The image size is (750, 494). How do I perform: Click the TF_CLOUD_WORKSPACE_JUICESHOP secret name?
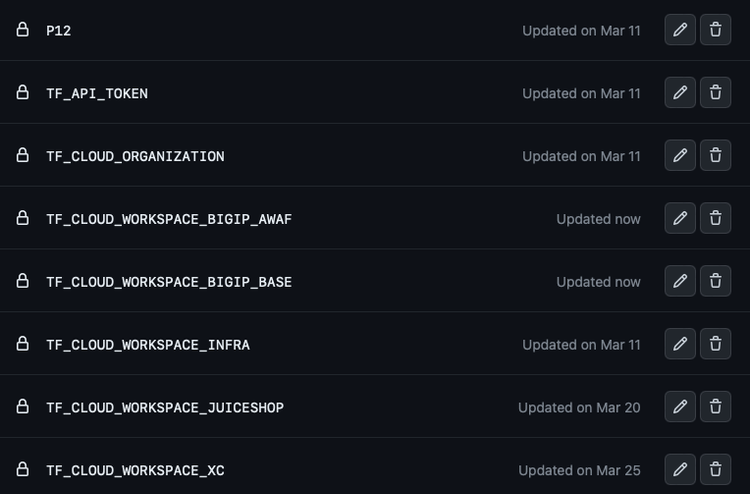click(165, 408)
